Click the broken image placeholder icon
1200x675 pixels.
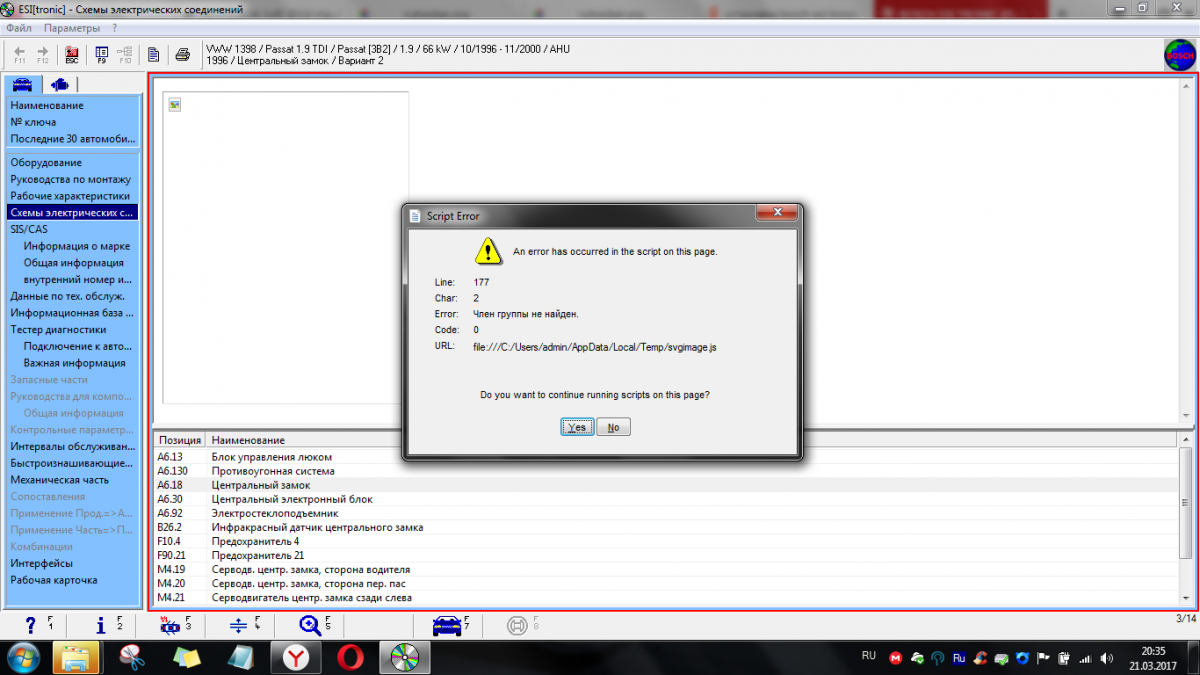click(x=175, y=104)
